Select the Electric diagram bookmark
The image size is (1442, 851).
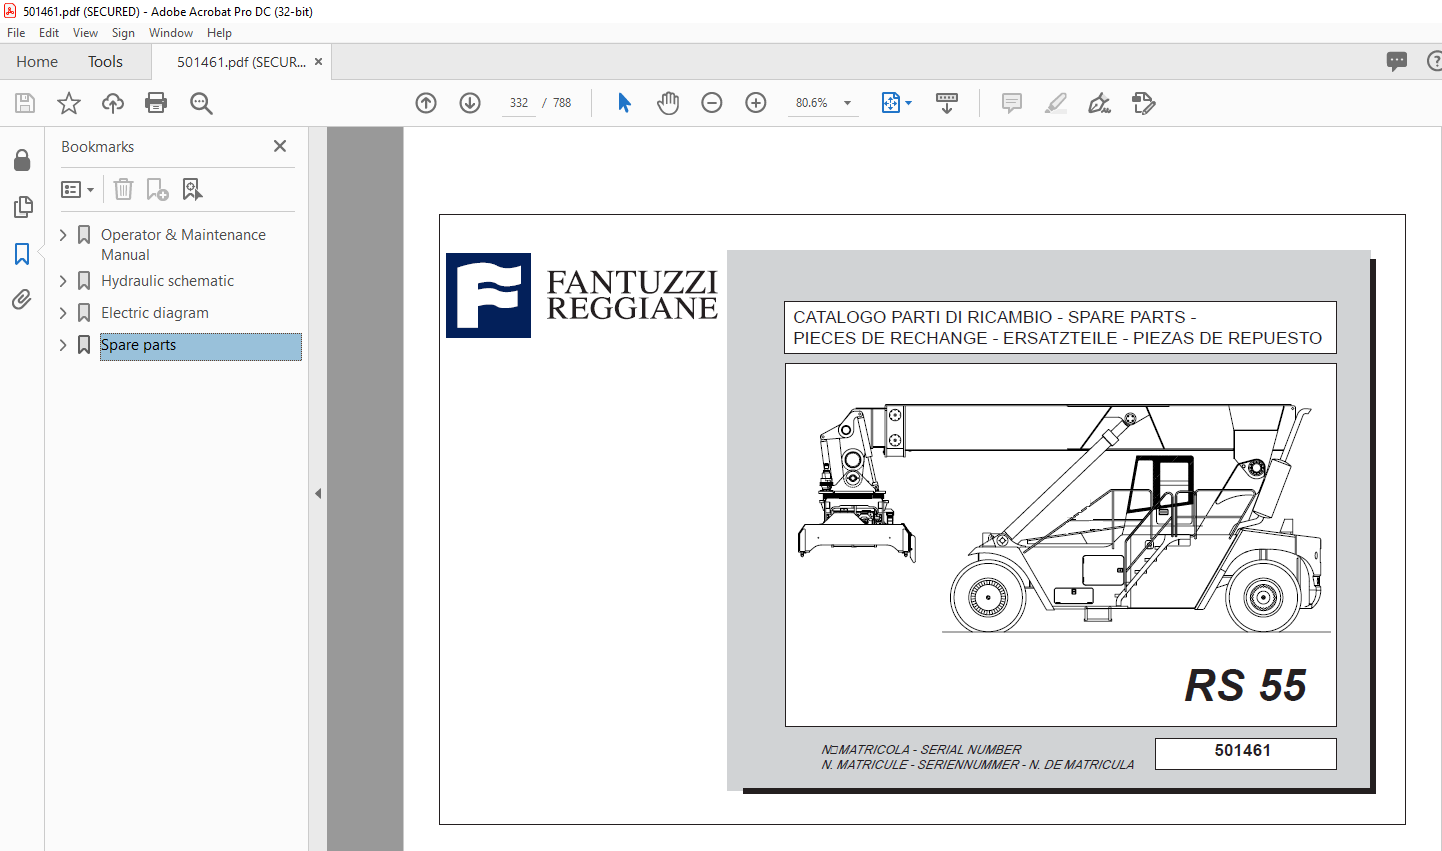155,313
